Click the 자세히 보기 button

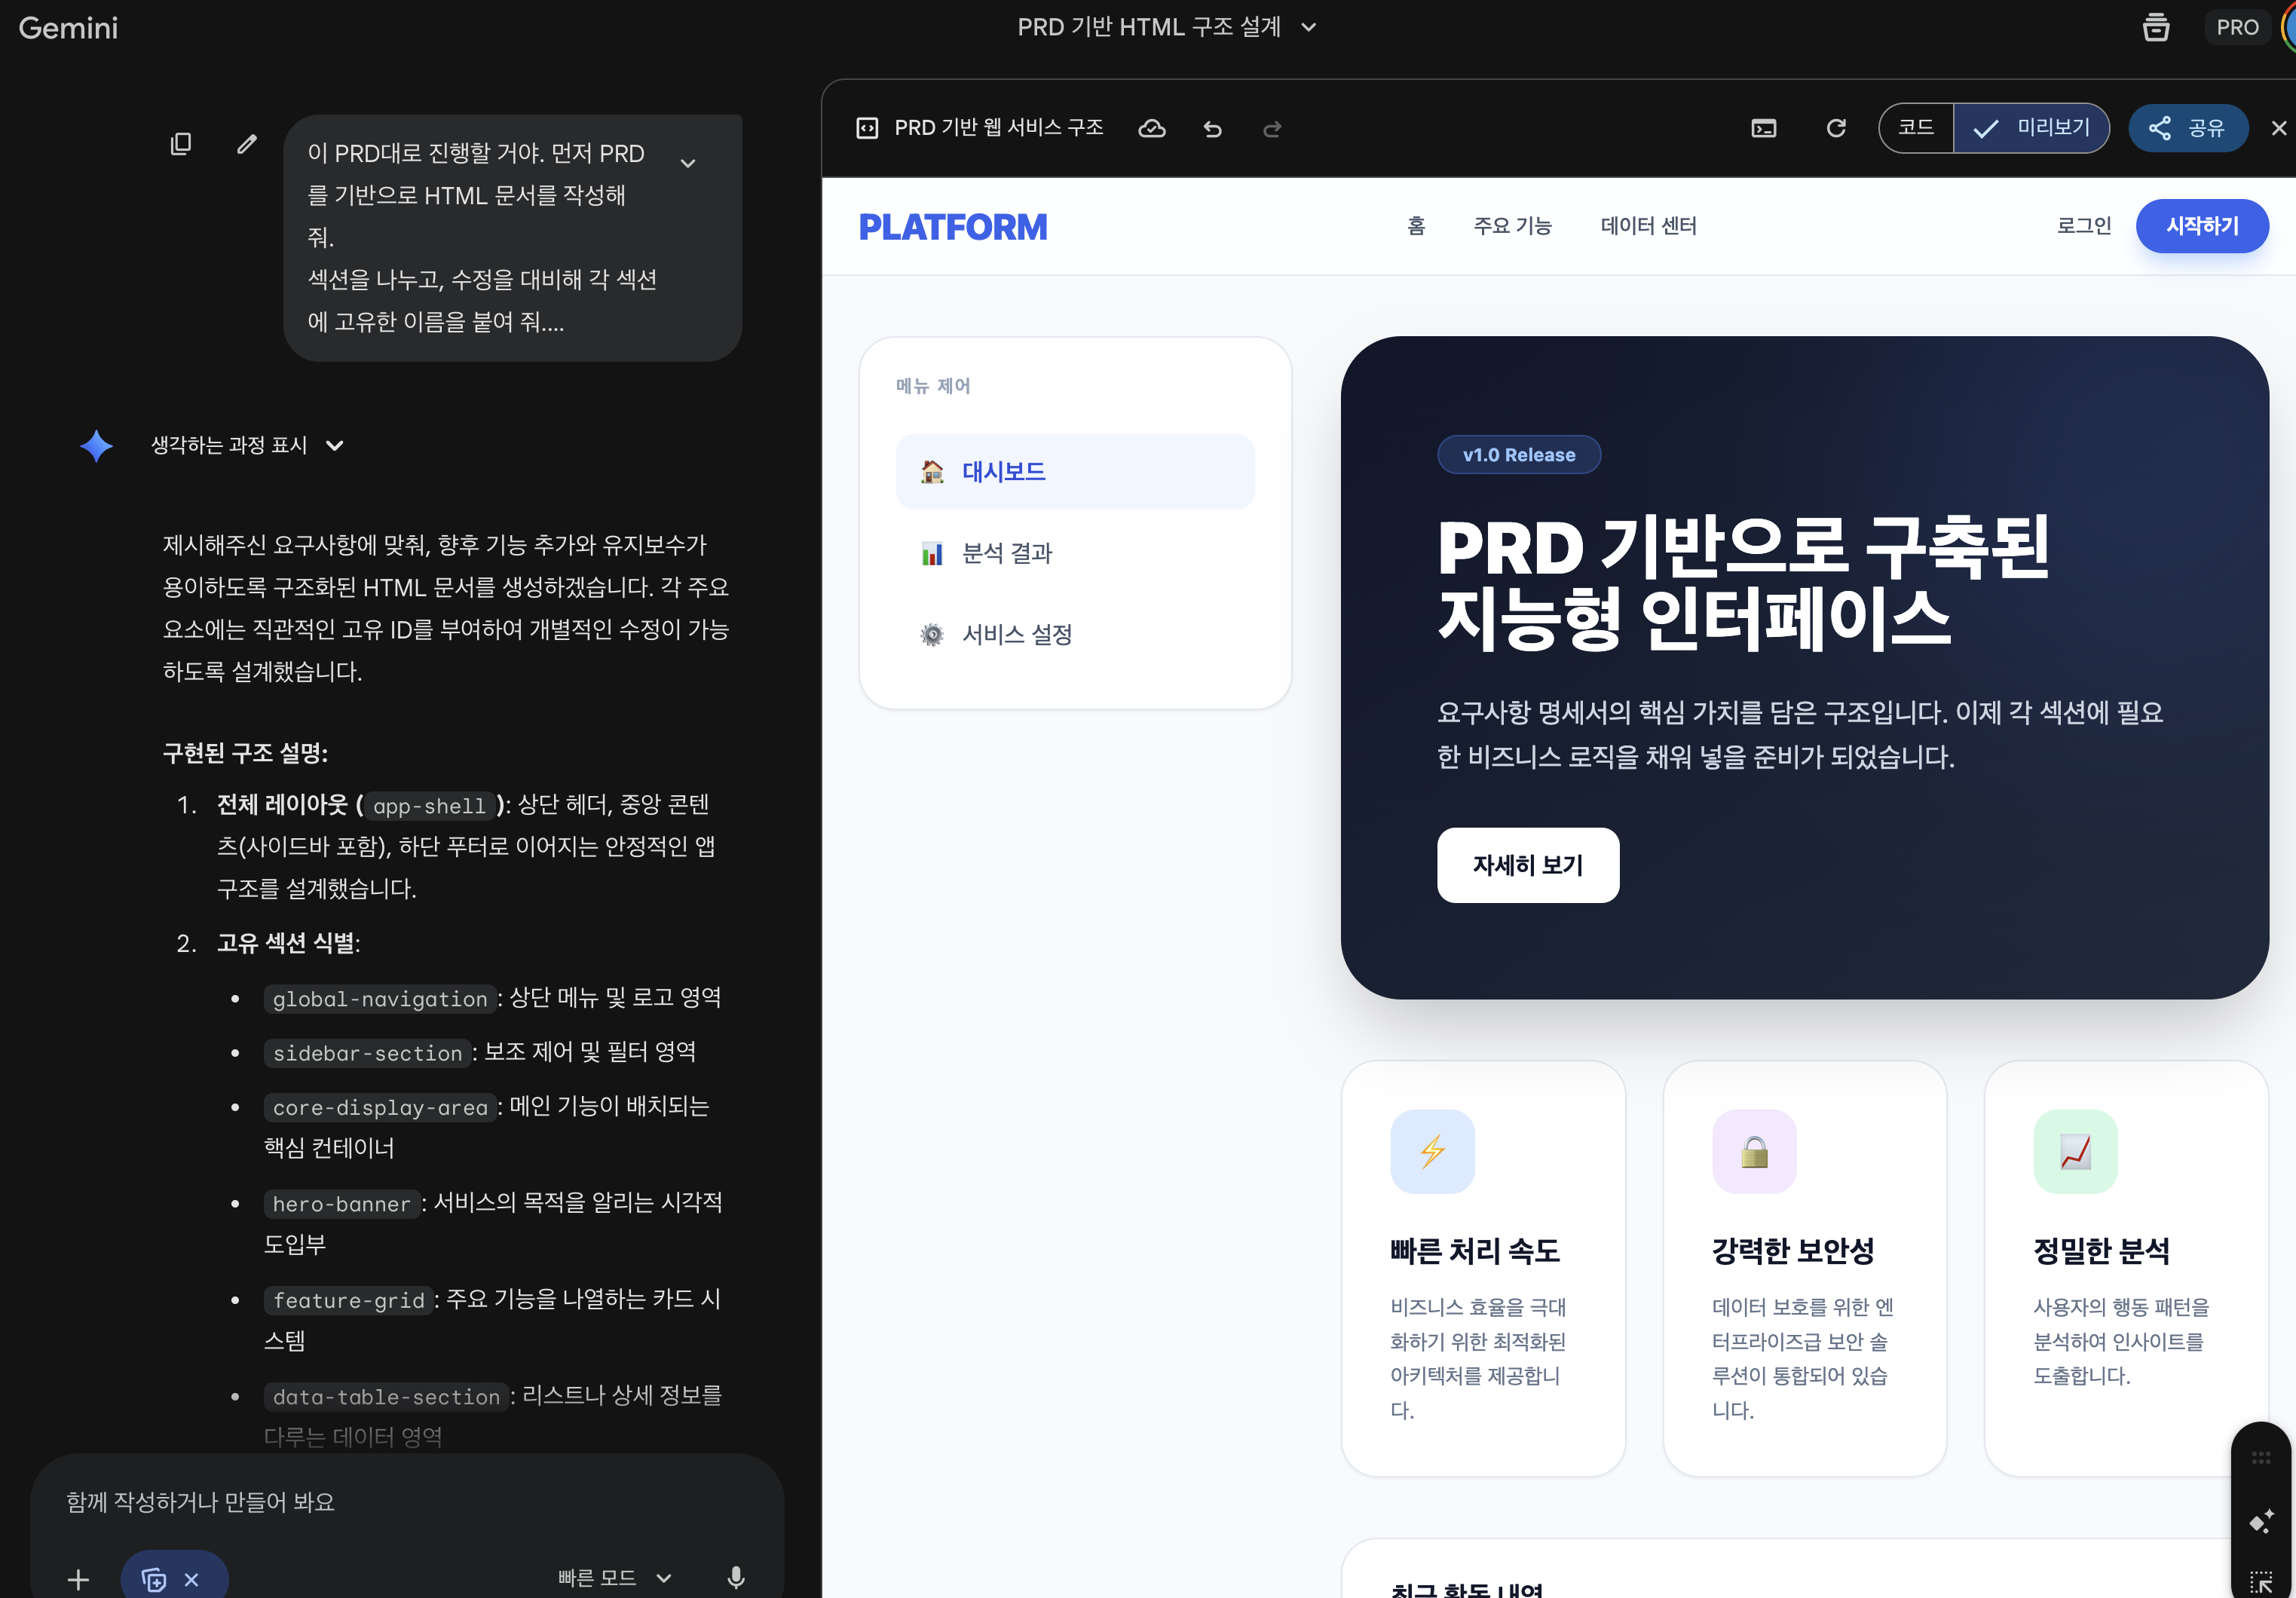1527,865
